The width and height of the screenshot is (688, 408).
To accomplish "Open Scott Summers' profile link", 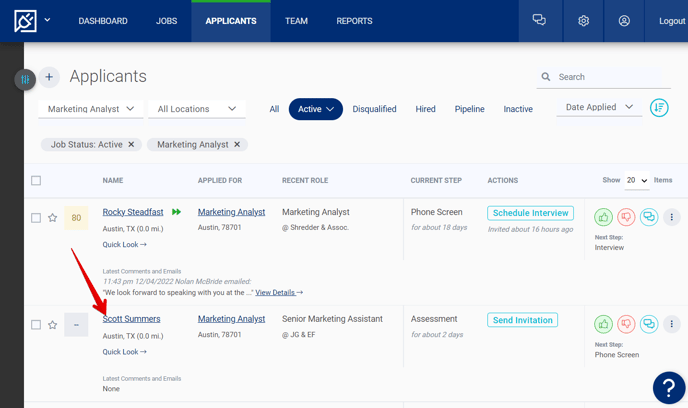I will pos(131,319).
